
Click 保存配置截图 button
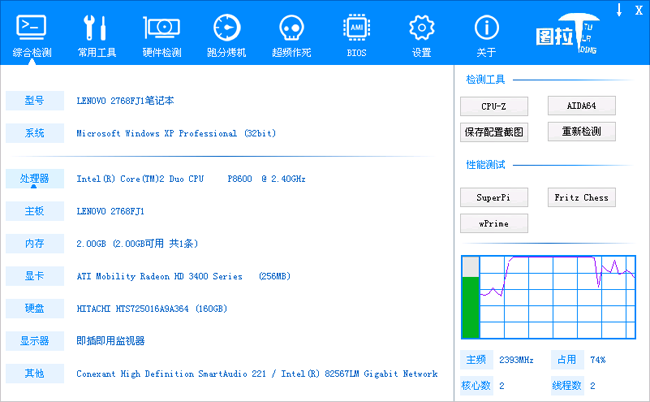(x=494, y=132)
